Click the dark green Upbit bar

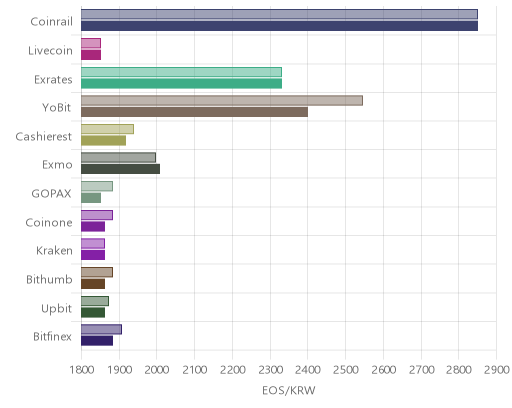93,313
